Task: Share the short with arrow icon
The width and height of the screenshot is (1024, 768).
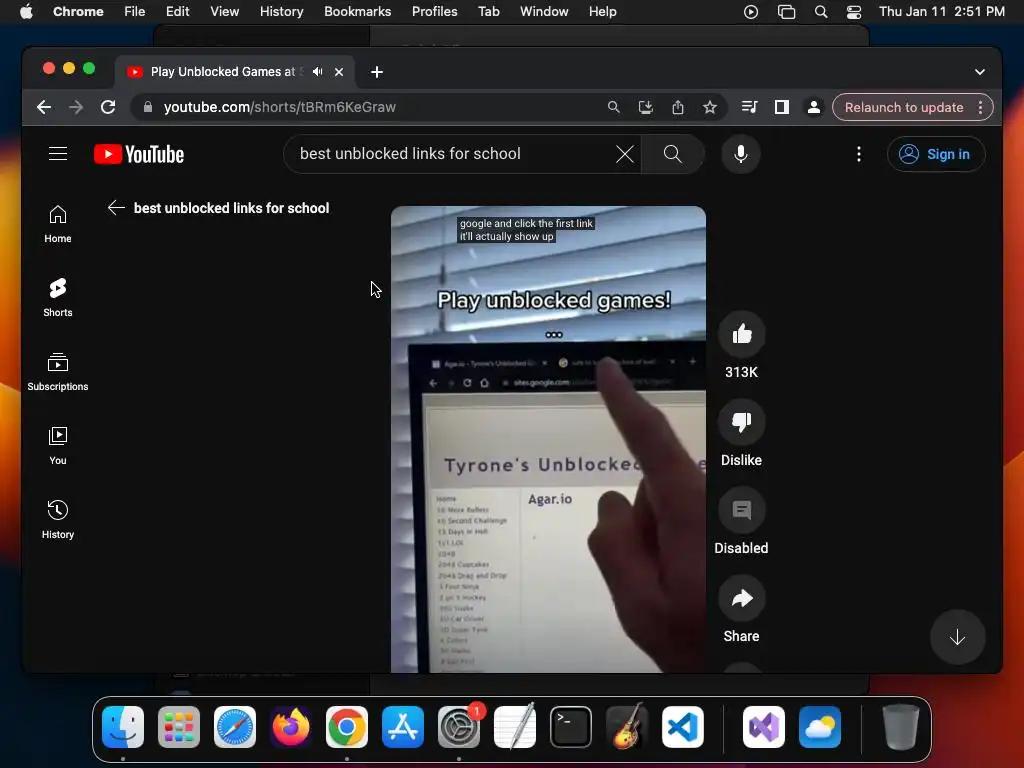Action: click(x=741, y=598)
